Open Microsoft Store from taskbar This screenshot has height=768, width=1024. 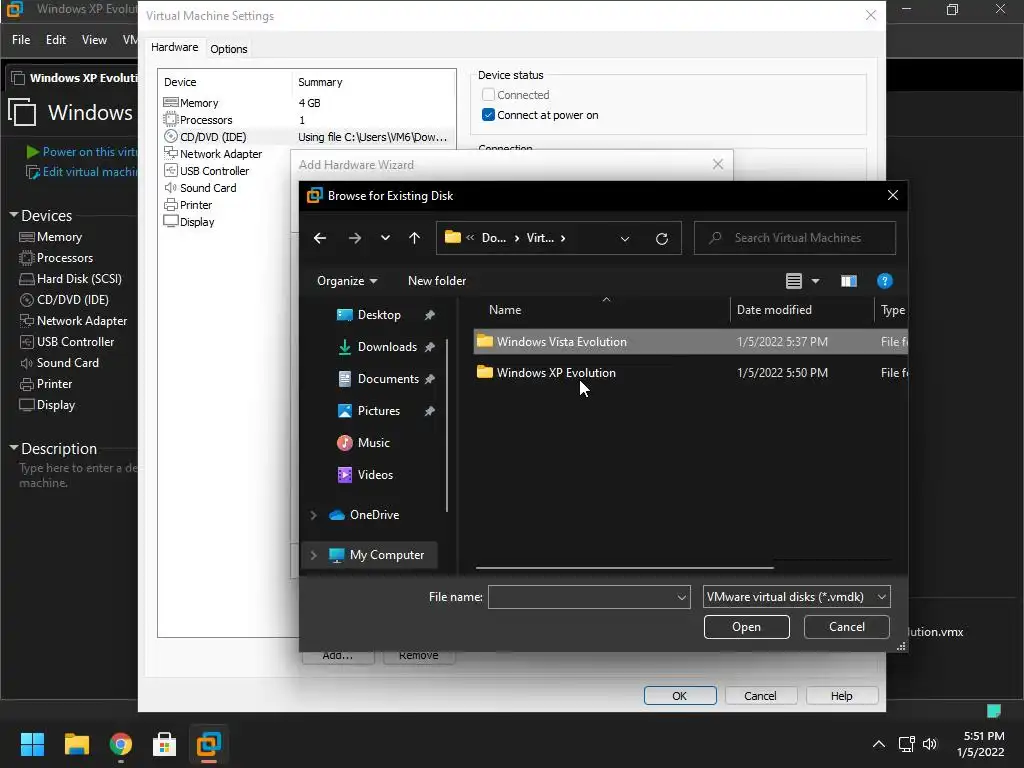click(165, 744)
